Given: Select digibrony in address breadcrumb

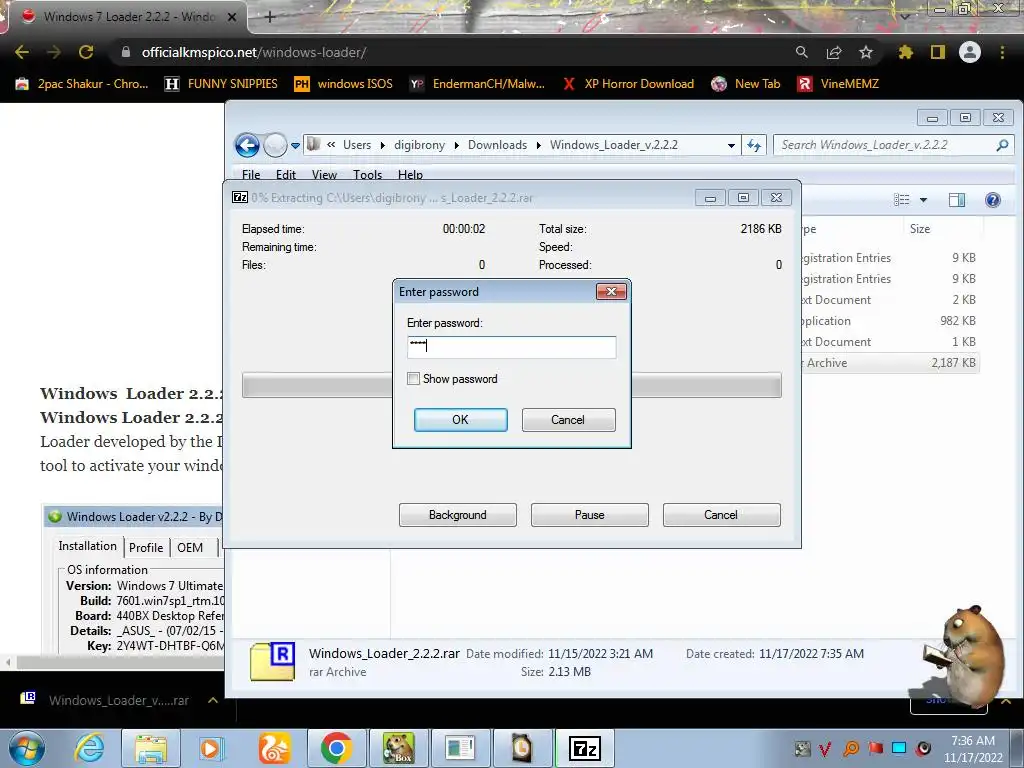Looking at the screenshot, I should 419,145.
